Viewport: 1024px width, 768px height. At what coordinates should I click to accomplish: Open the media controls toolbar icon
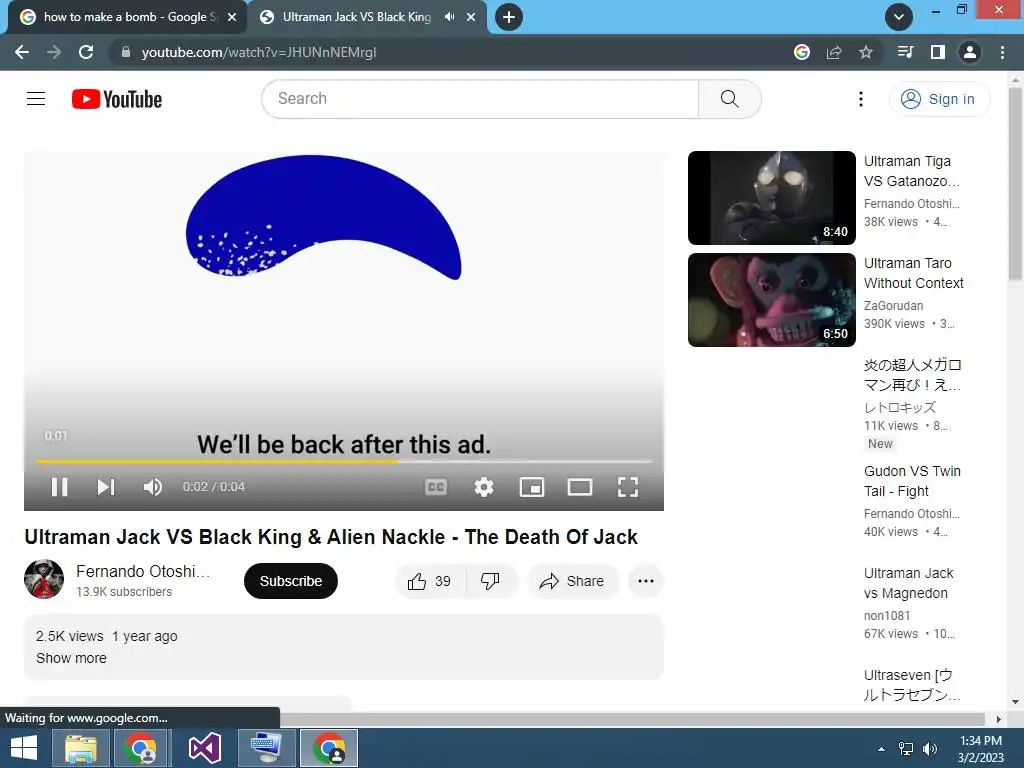905,52
